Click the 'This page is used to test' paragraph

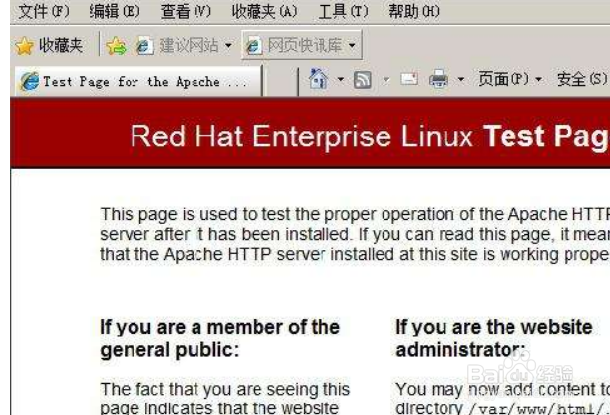click(x=355, y=234)
